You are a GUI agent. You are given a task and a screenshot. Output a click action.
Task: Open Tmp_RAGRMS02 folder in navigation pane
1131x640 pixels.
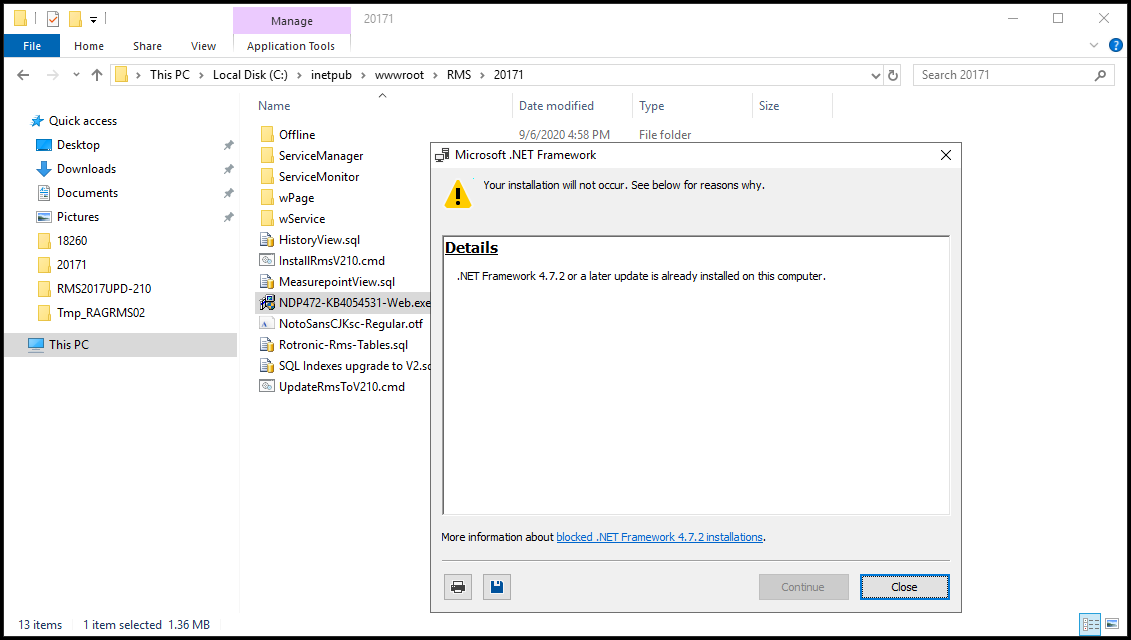[100, 312]
